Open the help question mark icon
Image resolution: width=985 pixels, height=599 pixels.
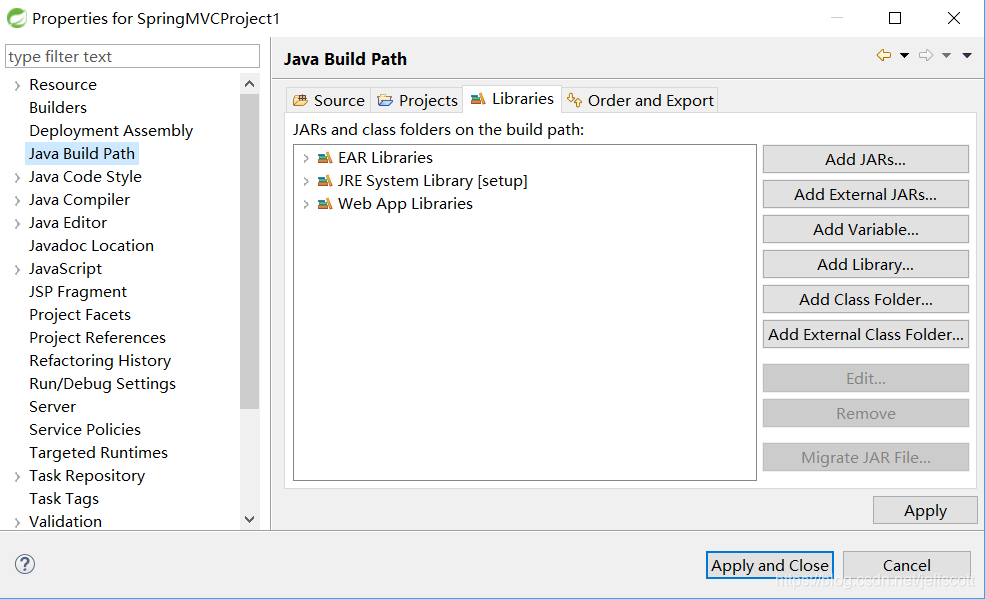click(25, 564)
